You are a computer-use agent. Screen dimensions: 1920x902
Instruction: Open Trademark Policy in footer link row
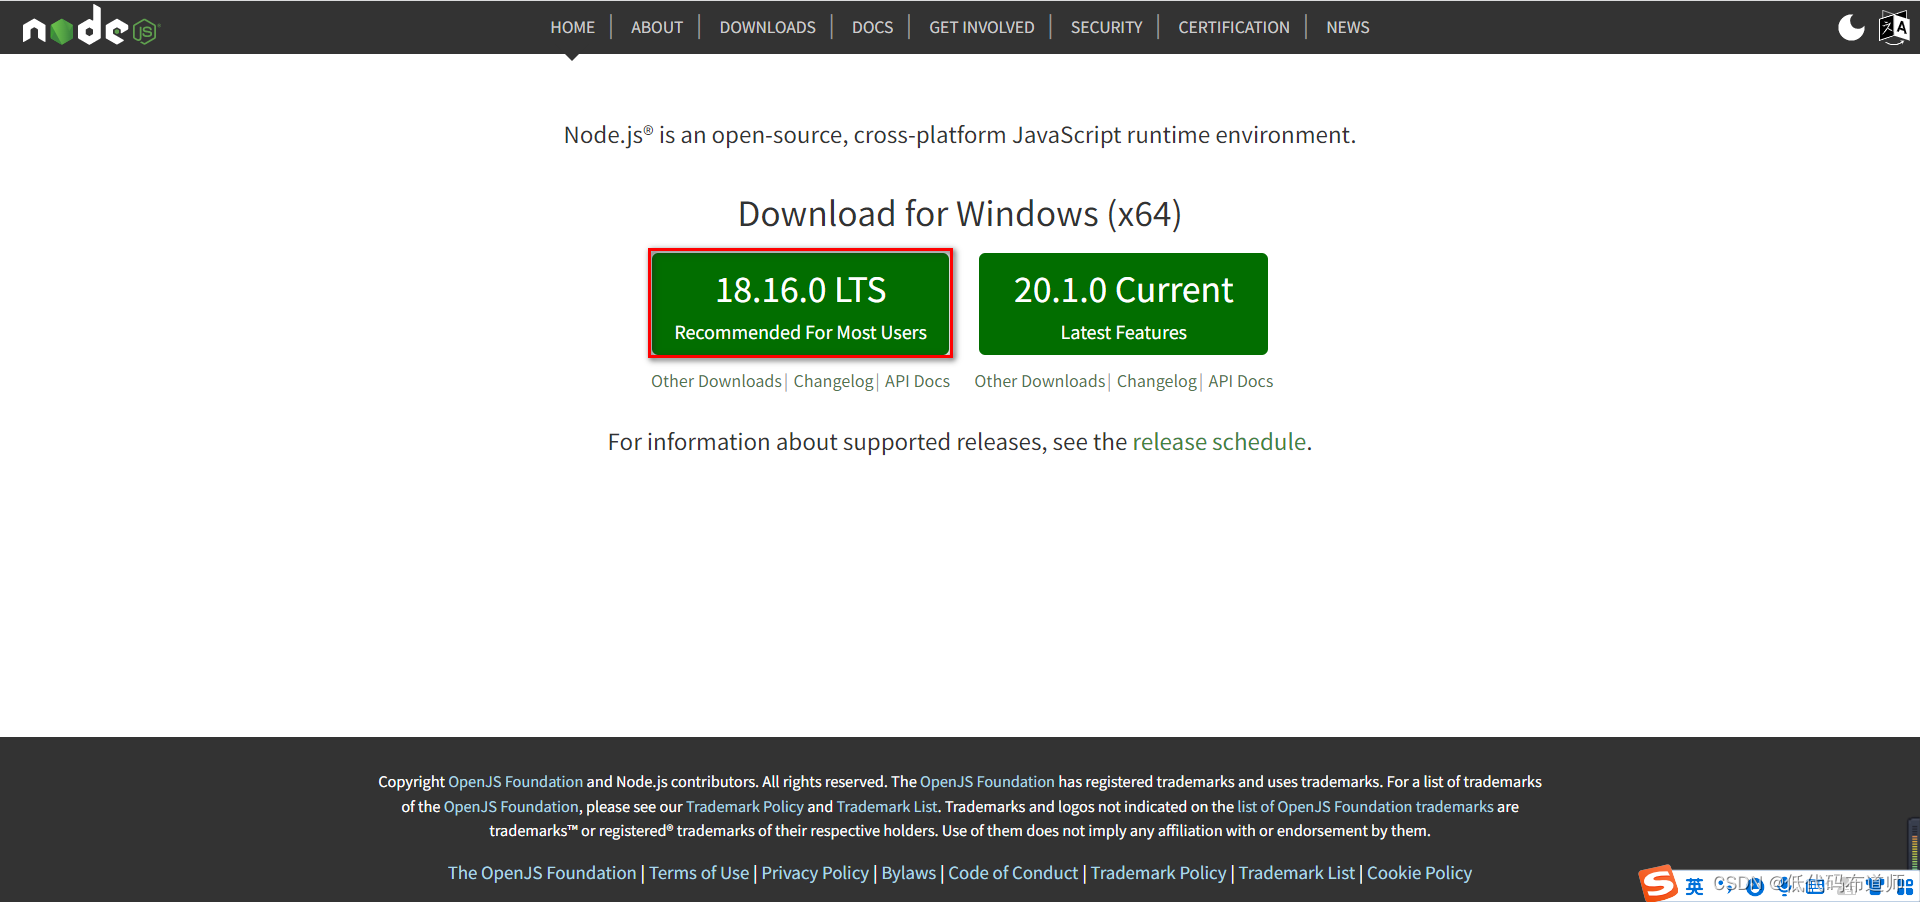(1158, 873)
